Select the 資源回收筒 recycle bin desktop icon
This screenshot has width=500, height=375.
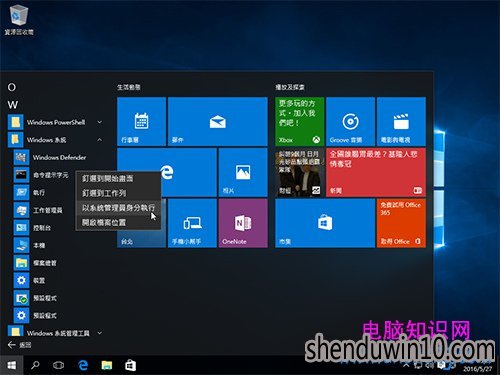tap(19, 20)
